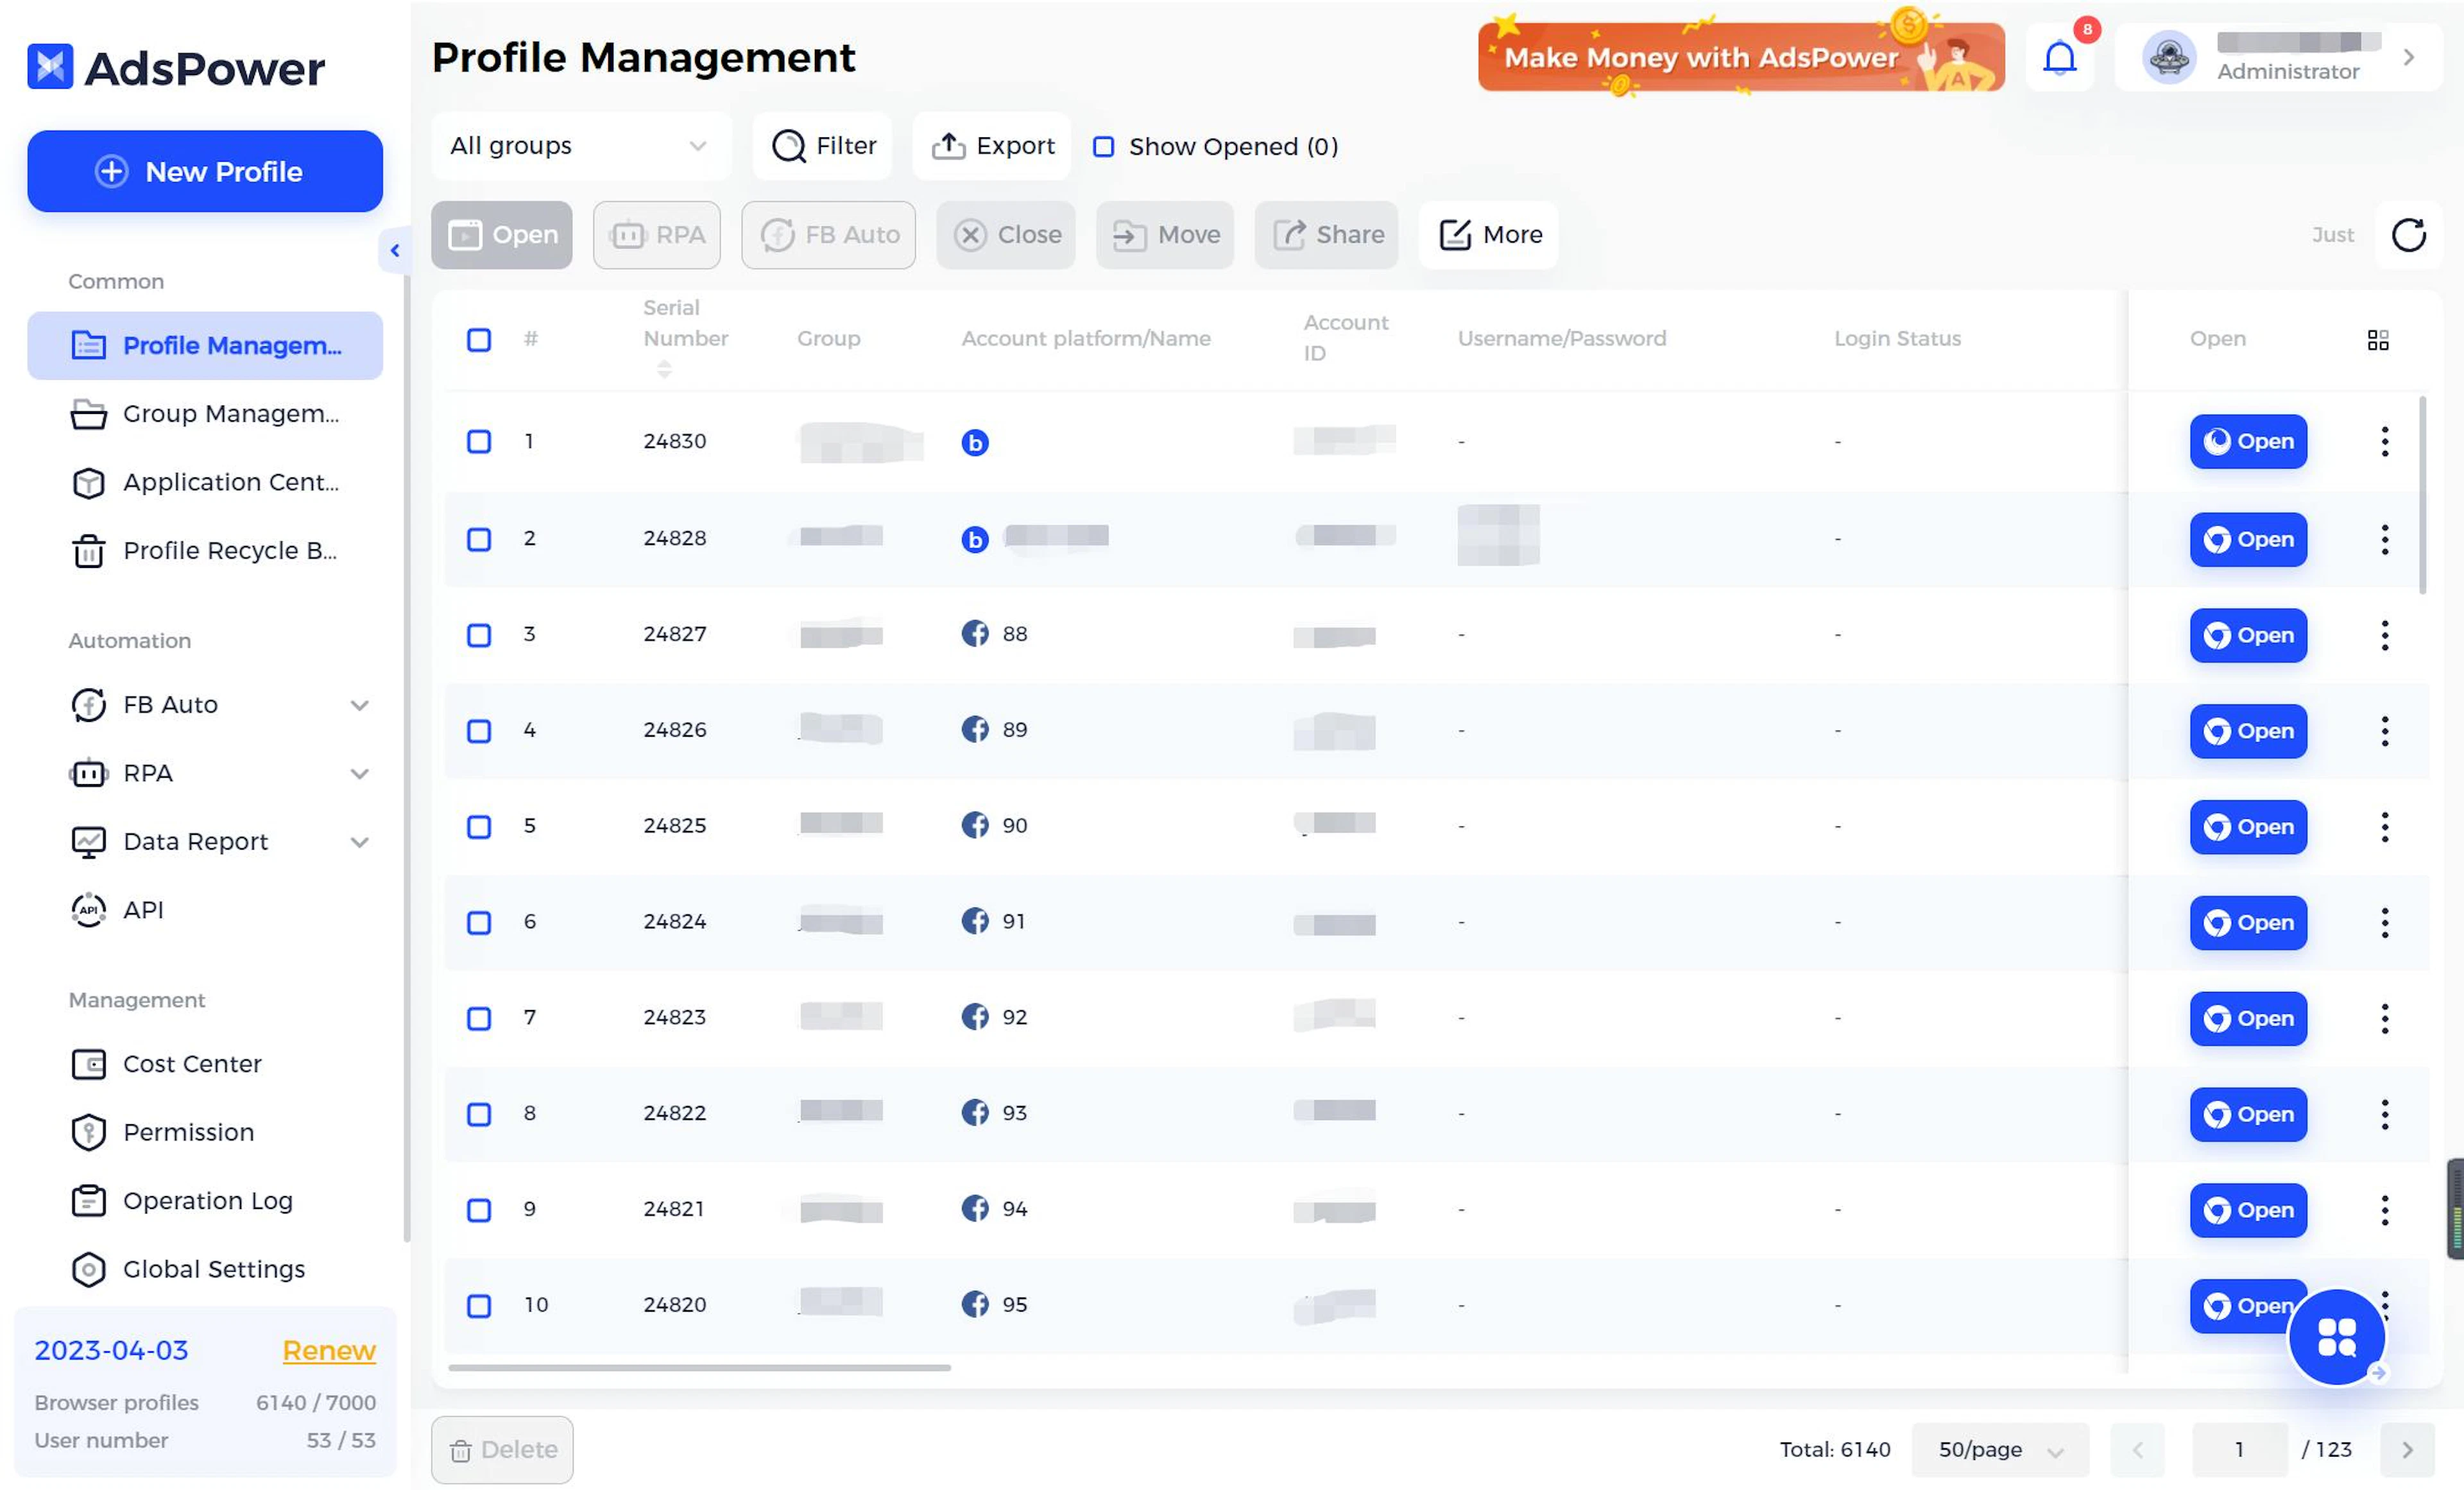Click the Export button
Image resolution: width=2464 pixels, height=1490 pixels.
992,146
